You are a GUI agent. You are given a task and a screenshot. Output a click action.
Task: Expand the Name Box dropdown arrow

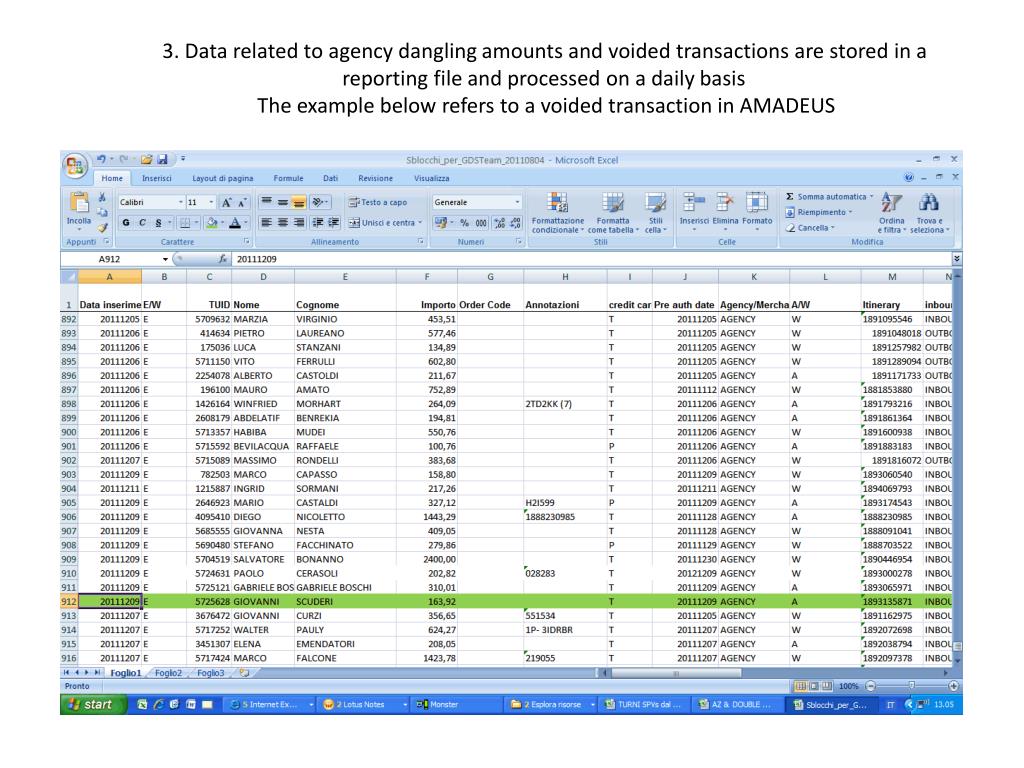click(x=165, y=259)
